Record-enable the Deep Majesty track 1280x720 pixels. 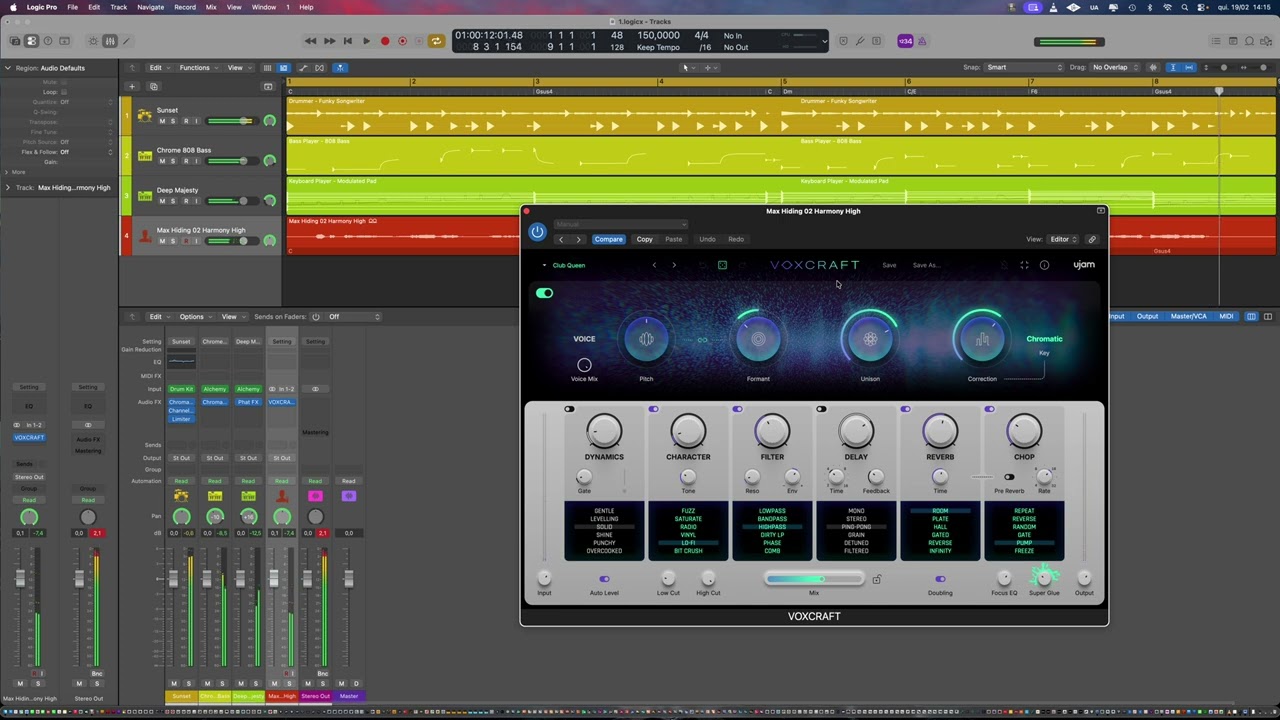click(184, 201)
